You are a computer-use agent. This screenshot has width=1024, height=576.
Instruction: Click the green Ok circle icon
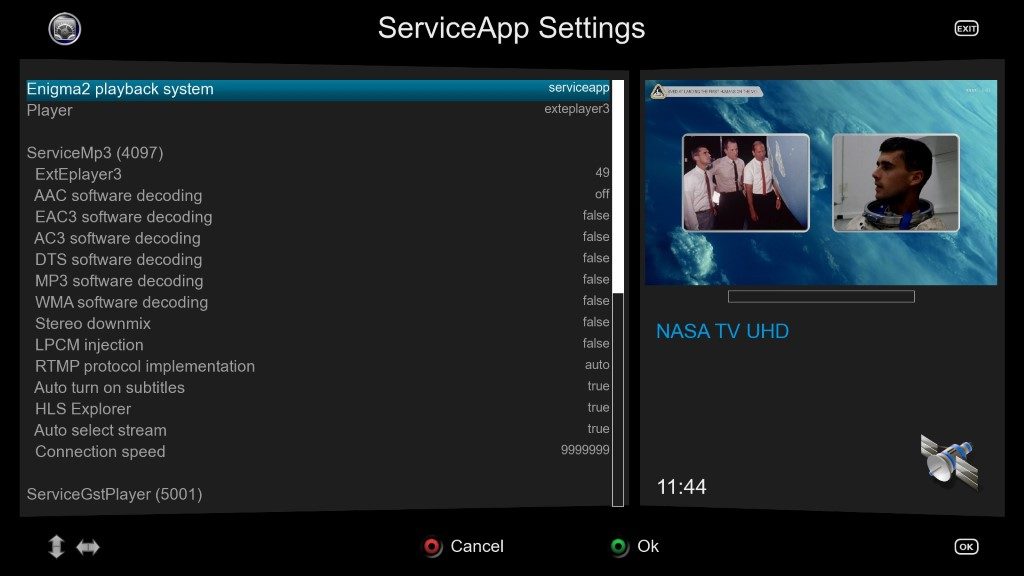[x=618, y=547]
